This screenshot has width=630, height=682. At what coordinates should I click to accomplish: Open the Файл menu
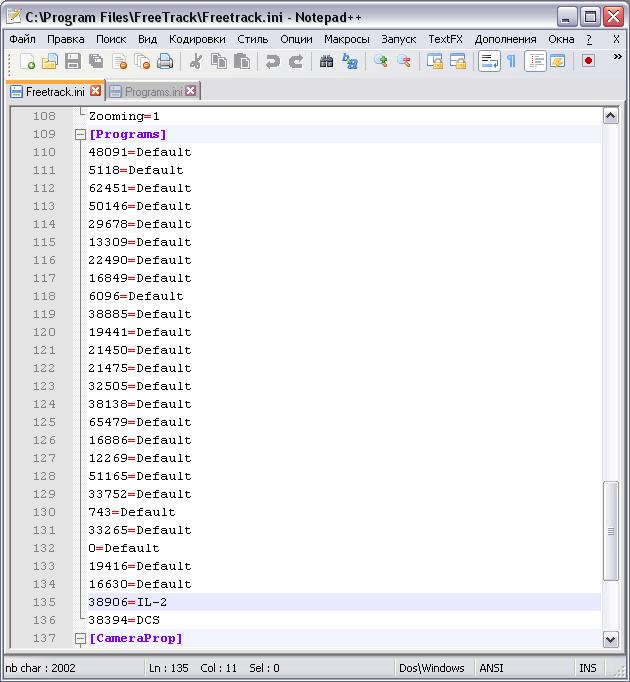click(x=23, y=39)
